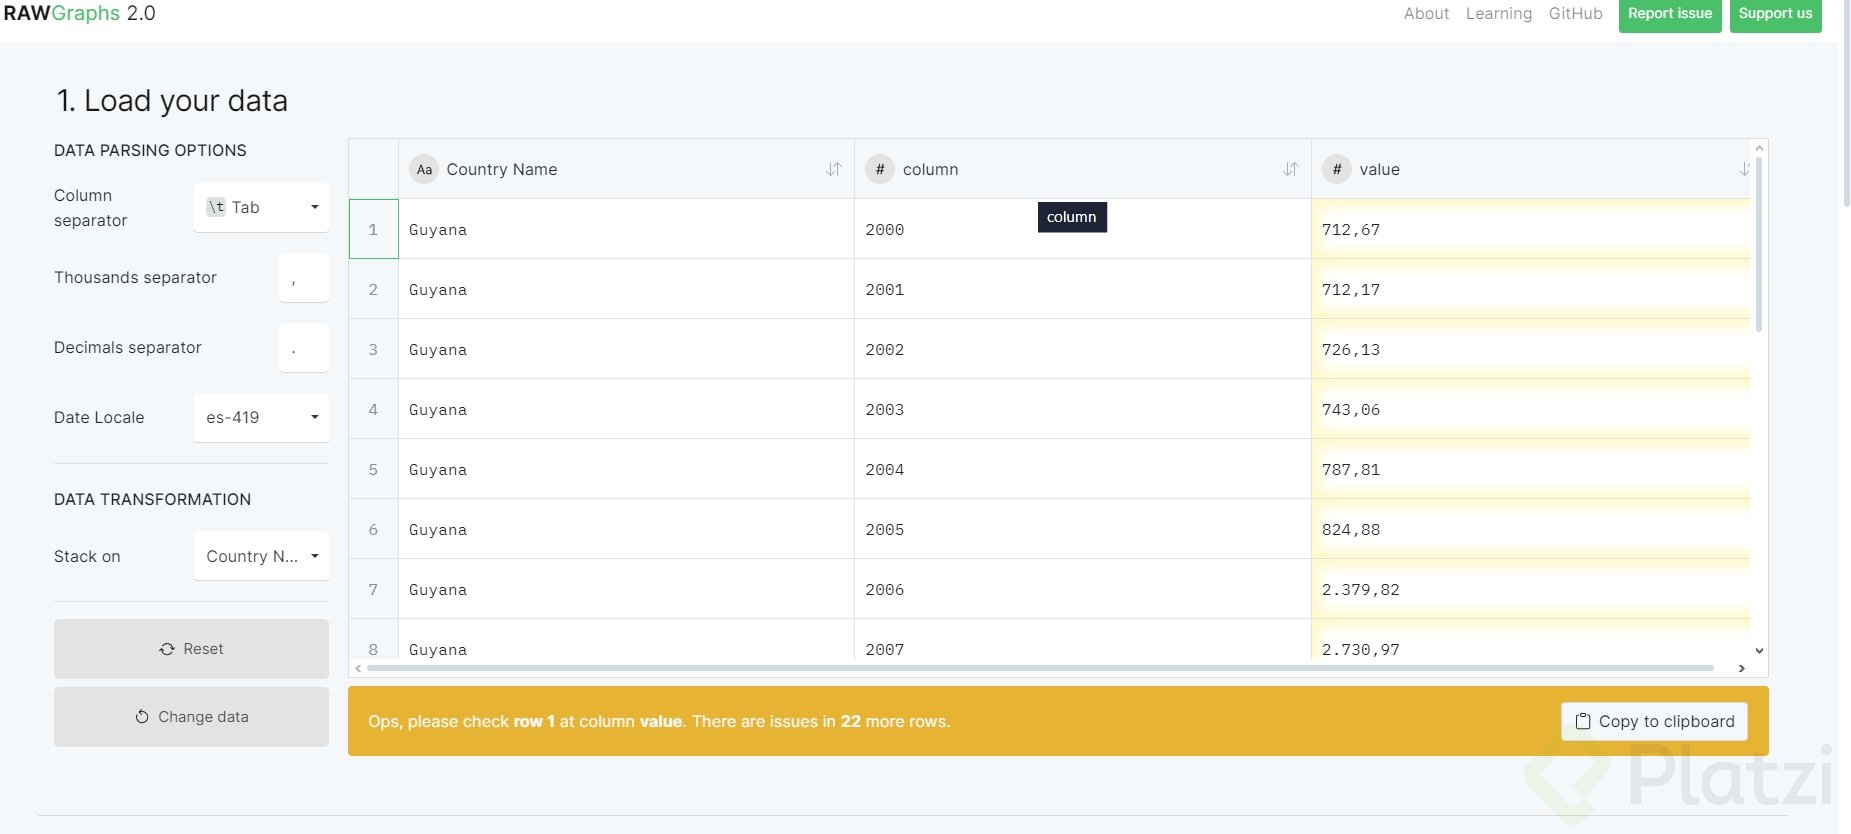This screenshot has height=834, width=1851.
Task: Click the value cell 712,67
Action: click(1531, 229)
